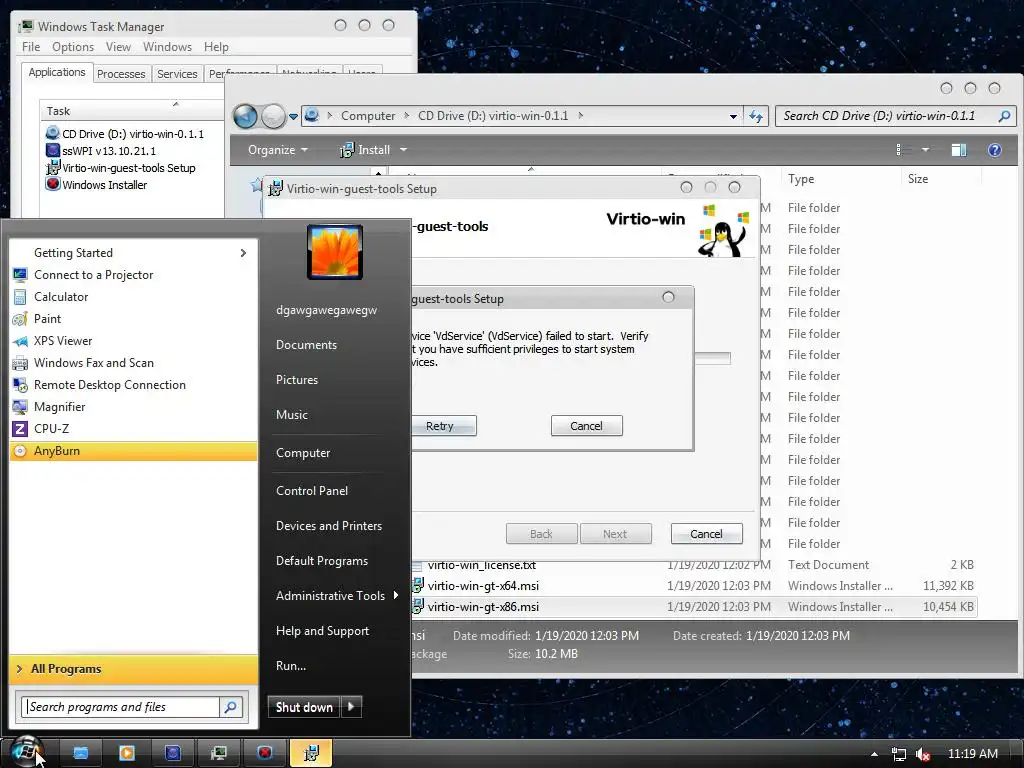Click the Start menu search magnifier
This screenshot has height=768, width=1024.
pos(231,707)
